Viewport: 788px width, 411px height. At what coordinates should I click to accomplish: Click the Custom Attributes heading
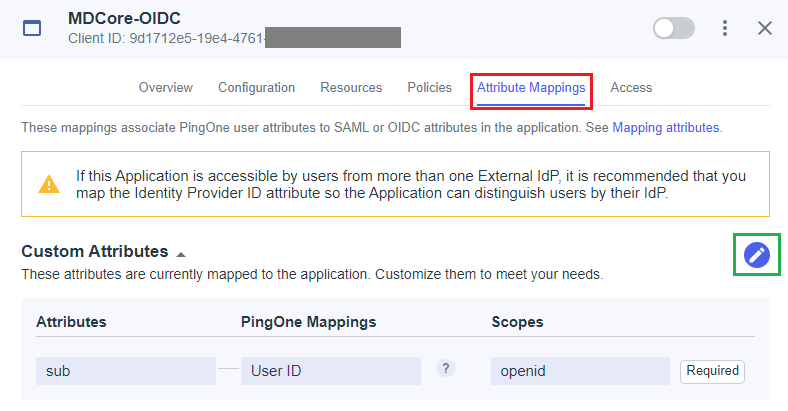(x=94, y=251)
